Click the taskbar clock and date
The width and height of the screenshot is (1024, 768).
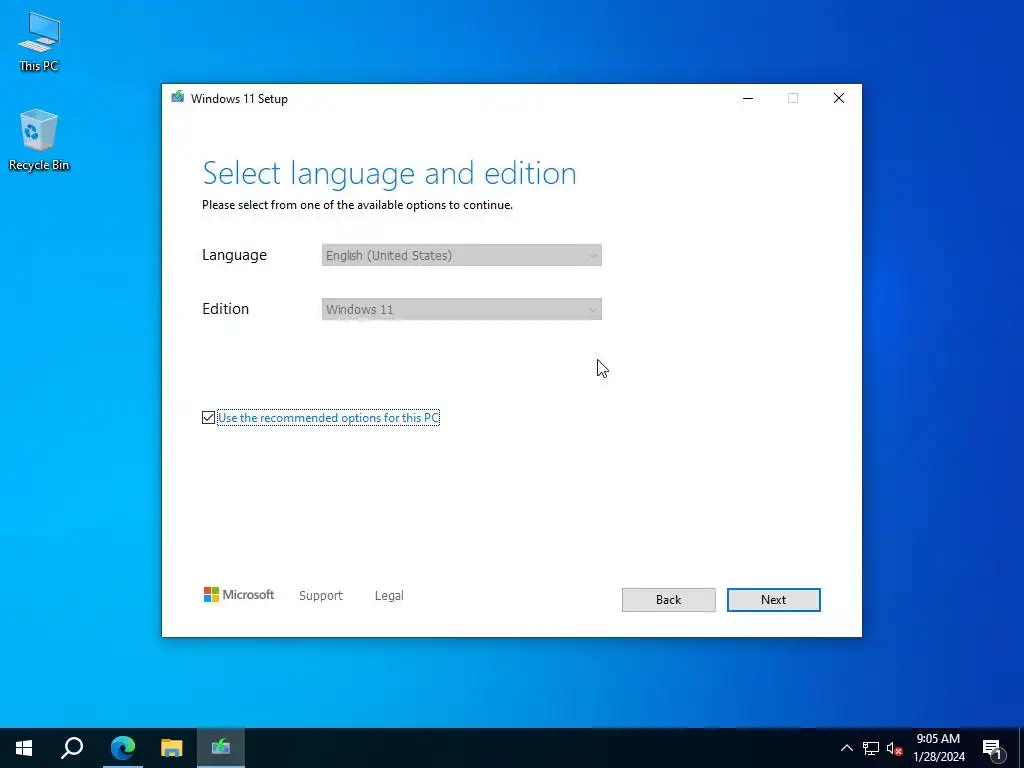point(938,748)
